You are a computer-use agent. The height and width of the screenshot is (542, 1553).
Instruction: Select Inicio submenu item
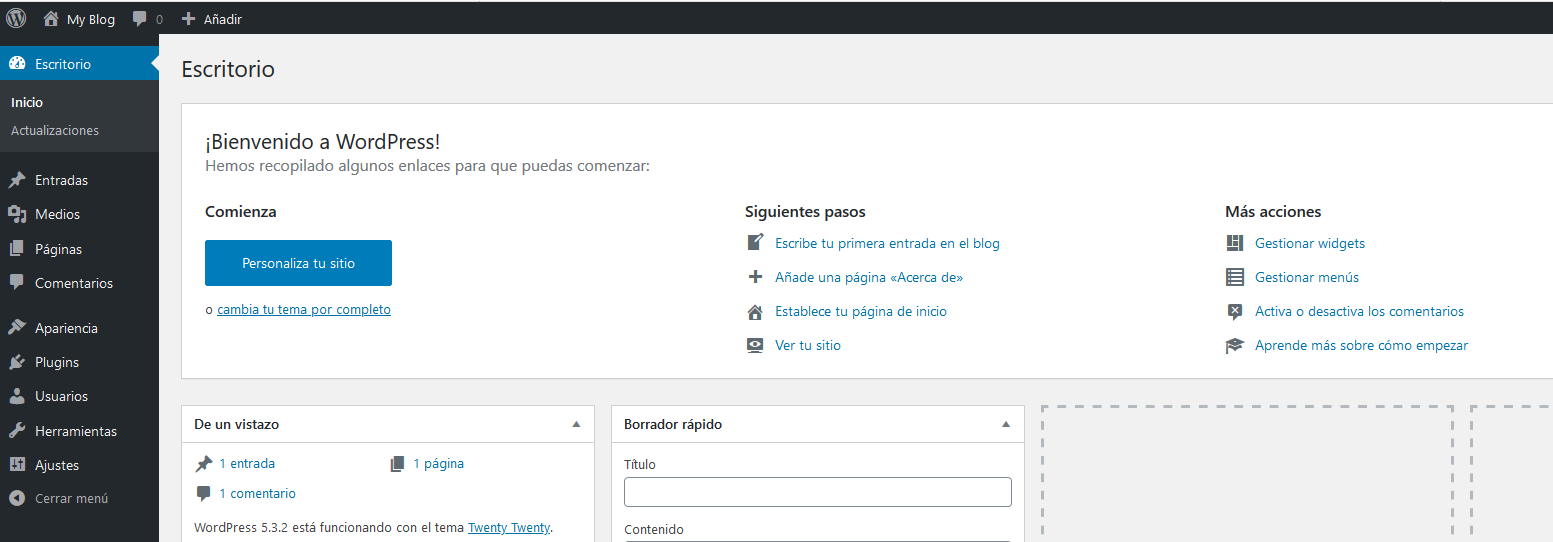tap(27, 102)
